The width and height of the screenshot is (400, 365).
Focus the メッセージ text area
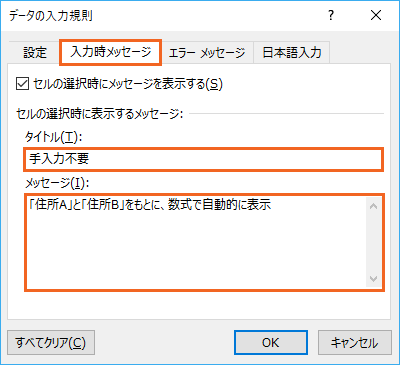pyautogui.click(x=197, y=242)
